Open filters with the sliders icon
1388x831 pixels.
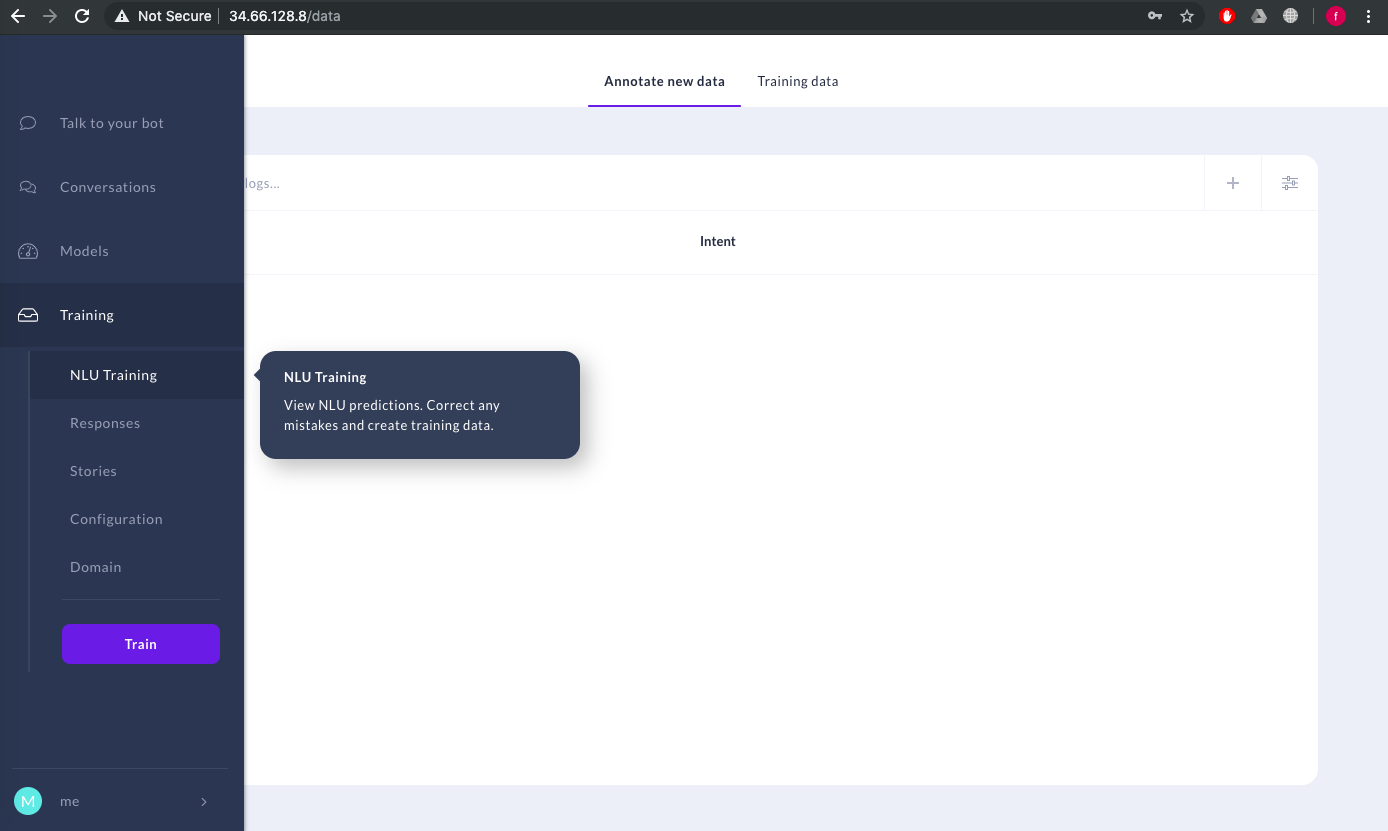[x=1290, y=183]
